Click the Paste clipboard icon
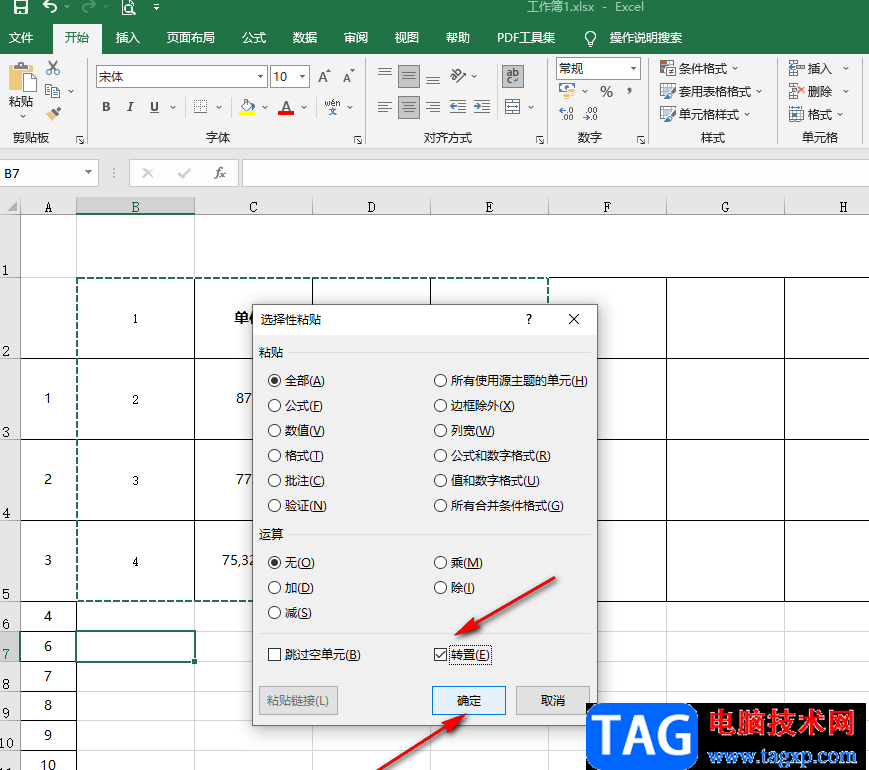This screenshot has height=770, width=869. [22, 77]
